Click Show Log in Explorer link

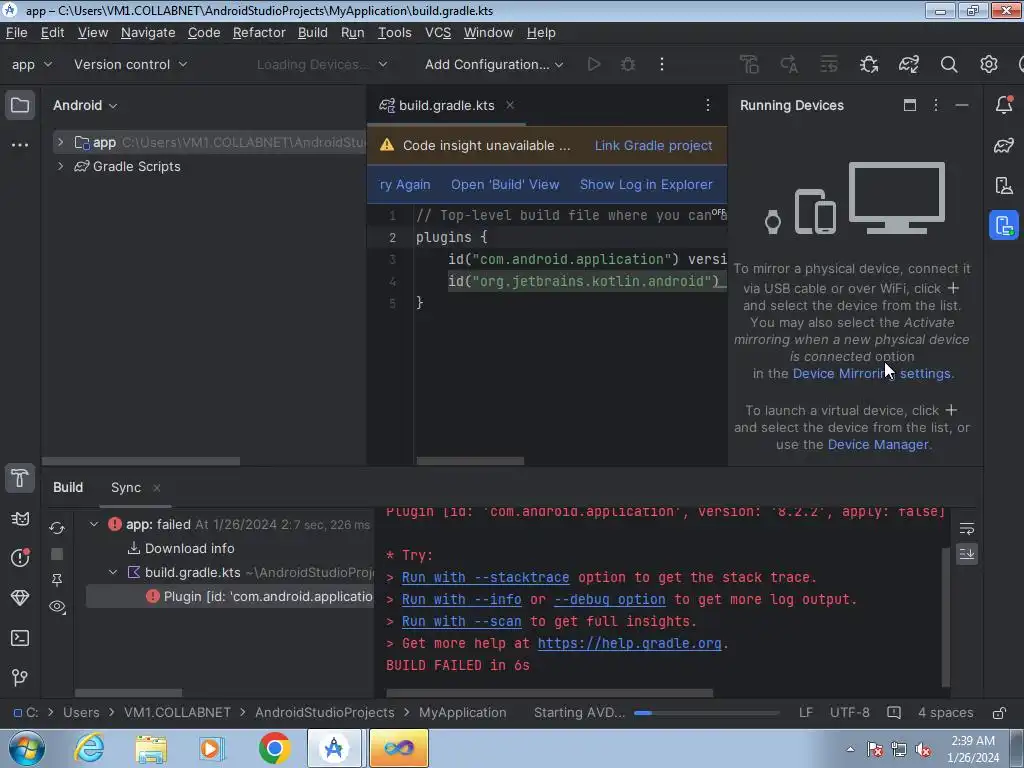(x=646, y=184)
